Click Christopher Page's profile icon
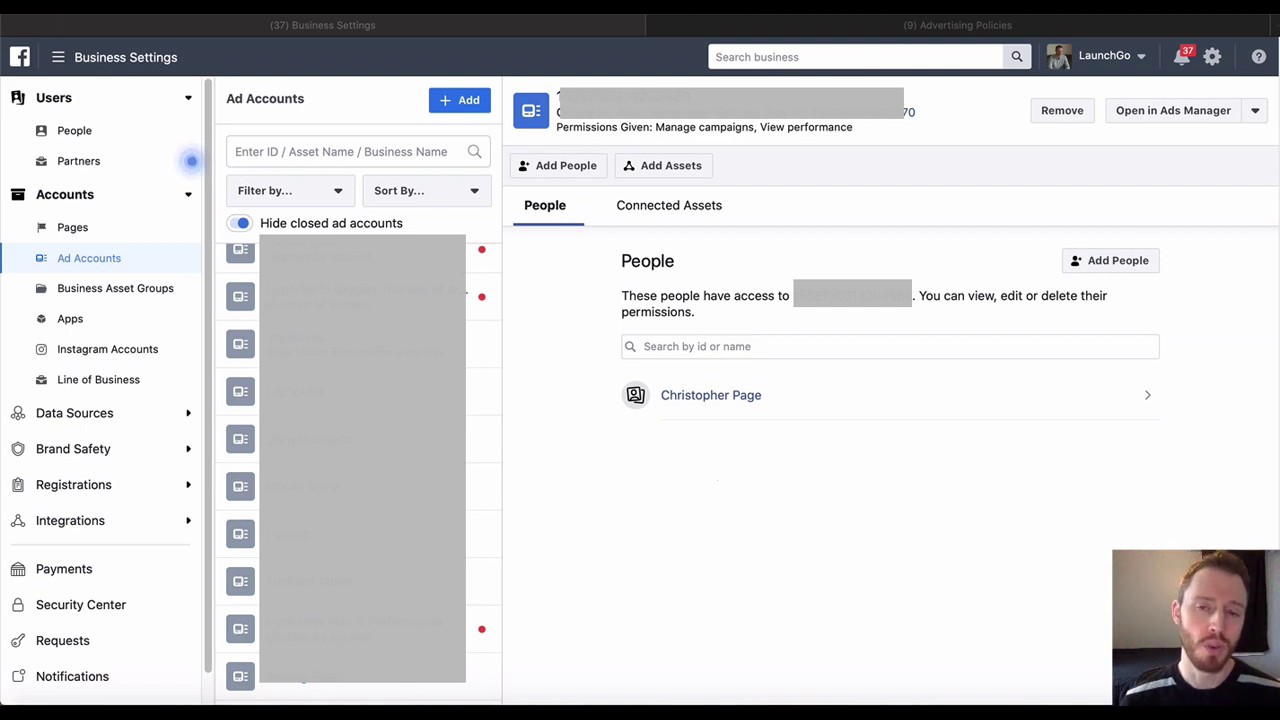This screenshot has width=1280, height=720. click(635, 395)
